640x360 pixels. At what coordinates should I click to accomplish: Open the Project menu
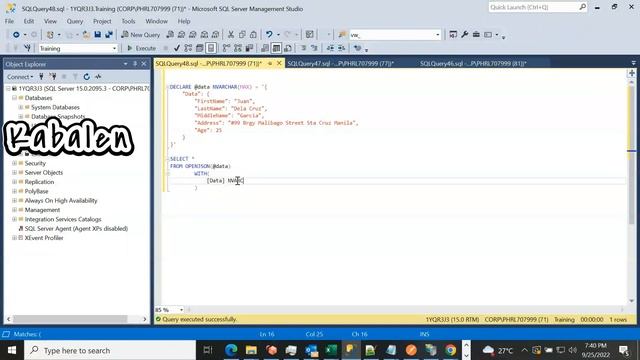click(x=102, y=21)
